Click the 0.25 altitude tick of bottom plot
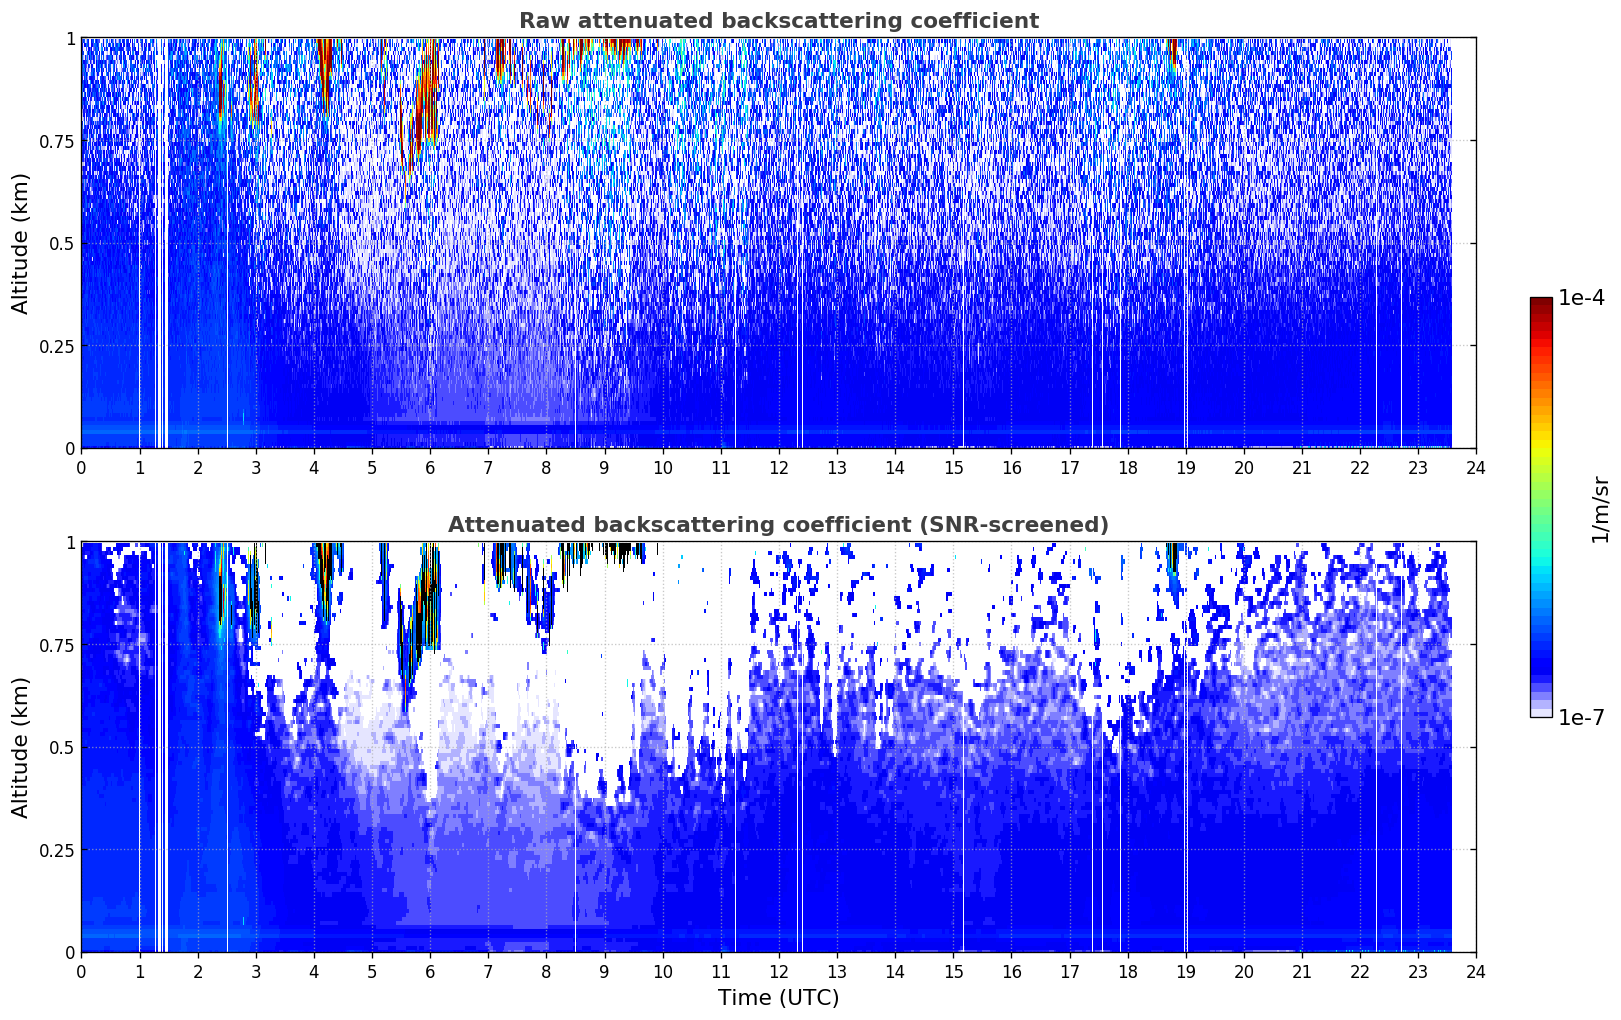1621x1020 pixels. click(57, 850)
